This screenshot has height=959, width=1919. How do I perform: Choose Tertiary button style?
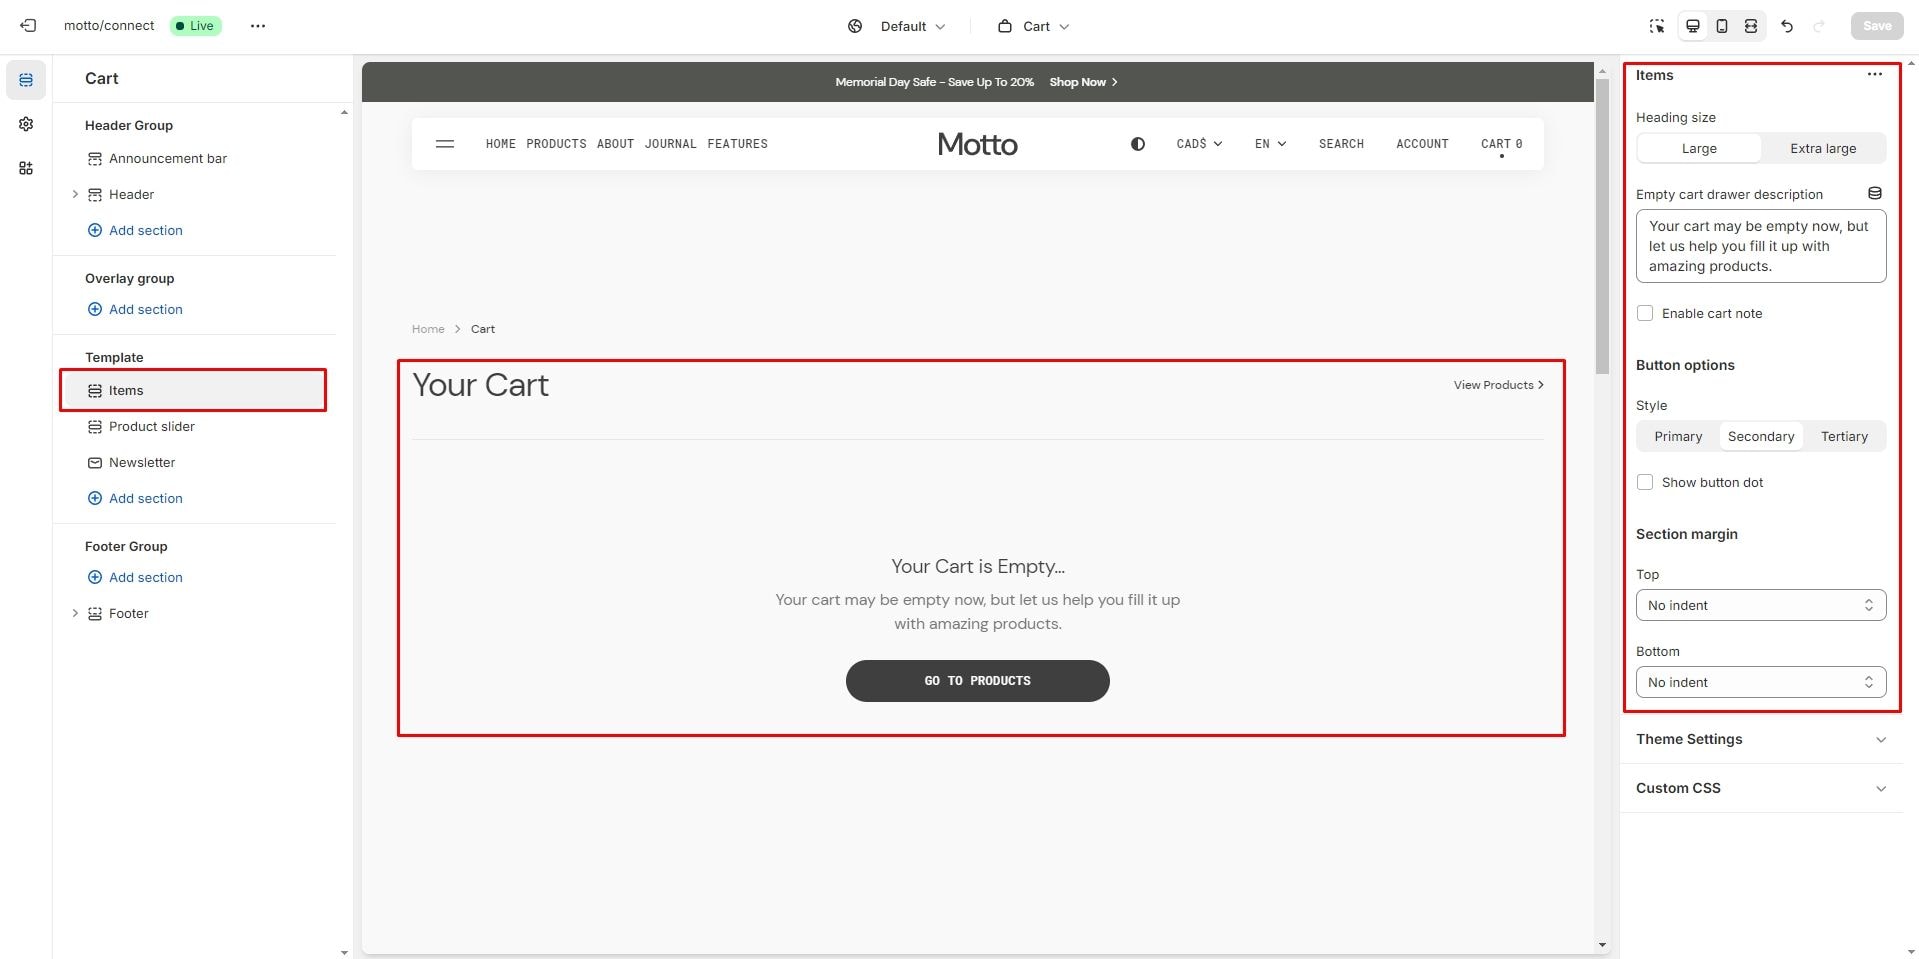pyautogui.click(x=1843, y=436)
